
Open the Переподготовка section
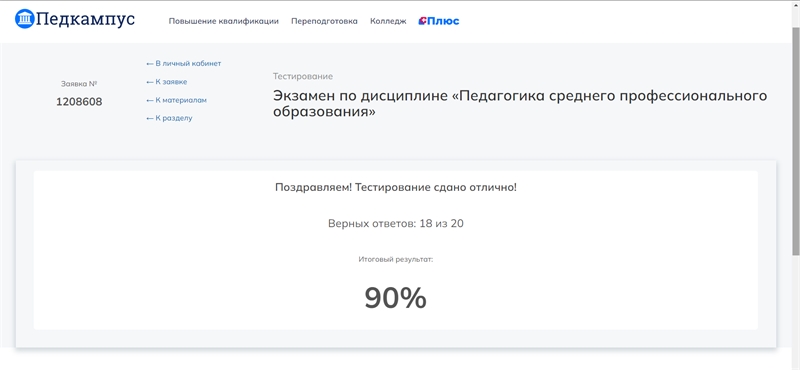pyautogui.click(x=324, y=21)
